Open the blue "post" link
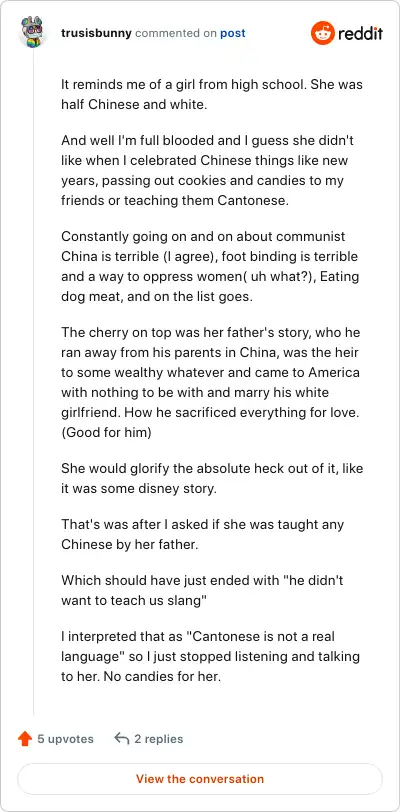 coord(233,34)
